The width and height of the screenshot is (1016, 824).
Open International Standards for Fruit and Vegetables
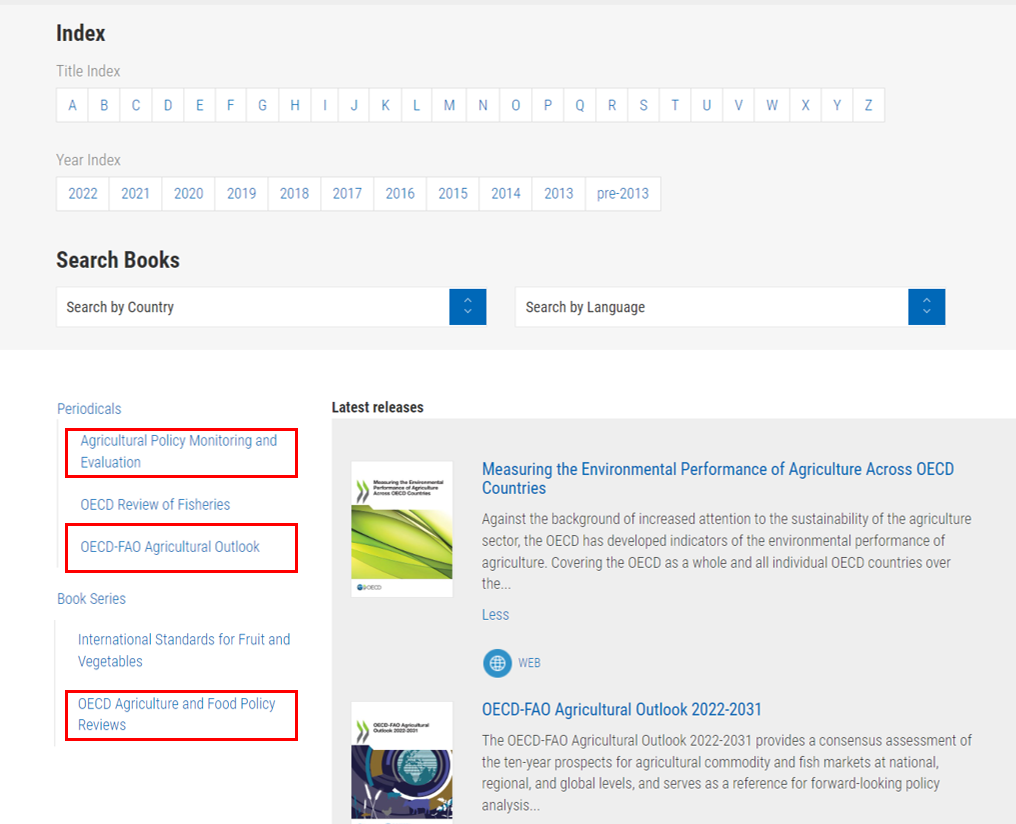184,650
